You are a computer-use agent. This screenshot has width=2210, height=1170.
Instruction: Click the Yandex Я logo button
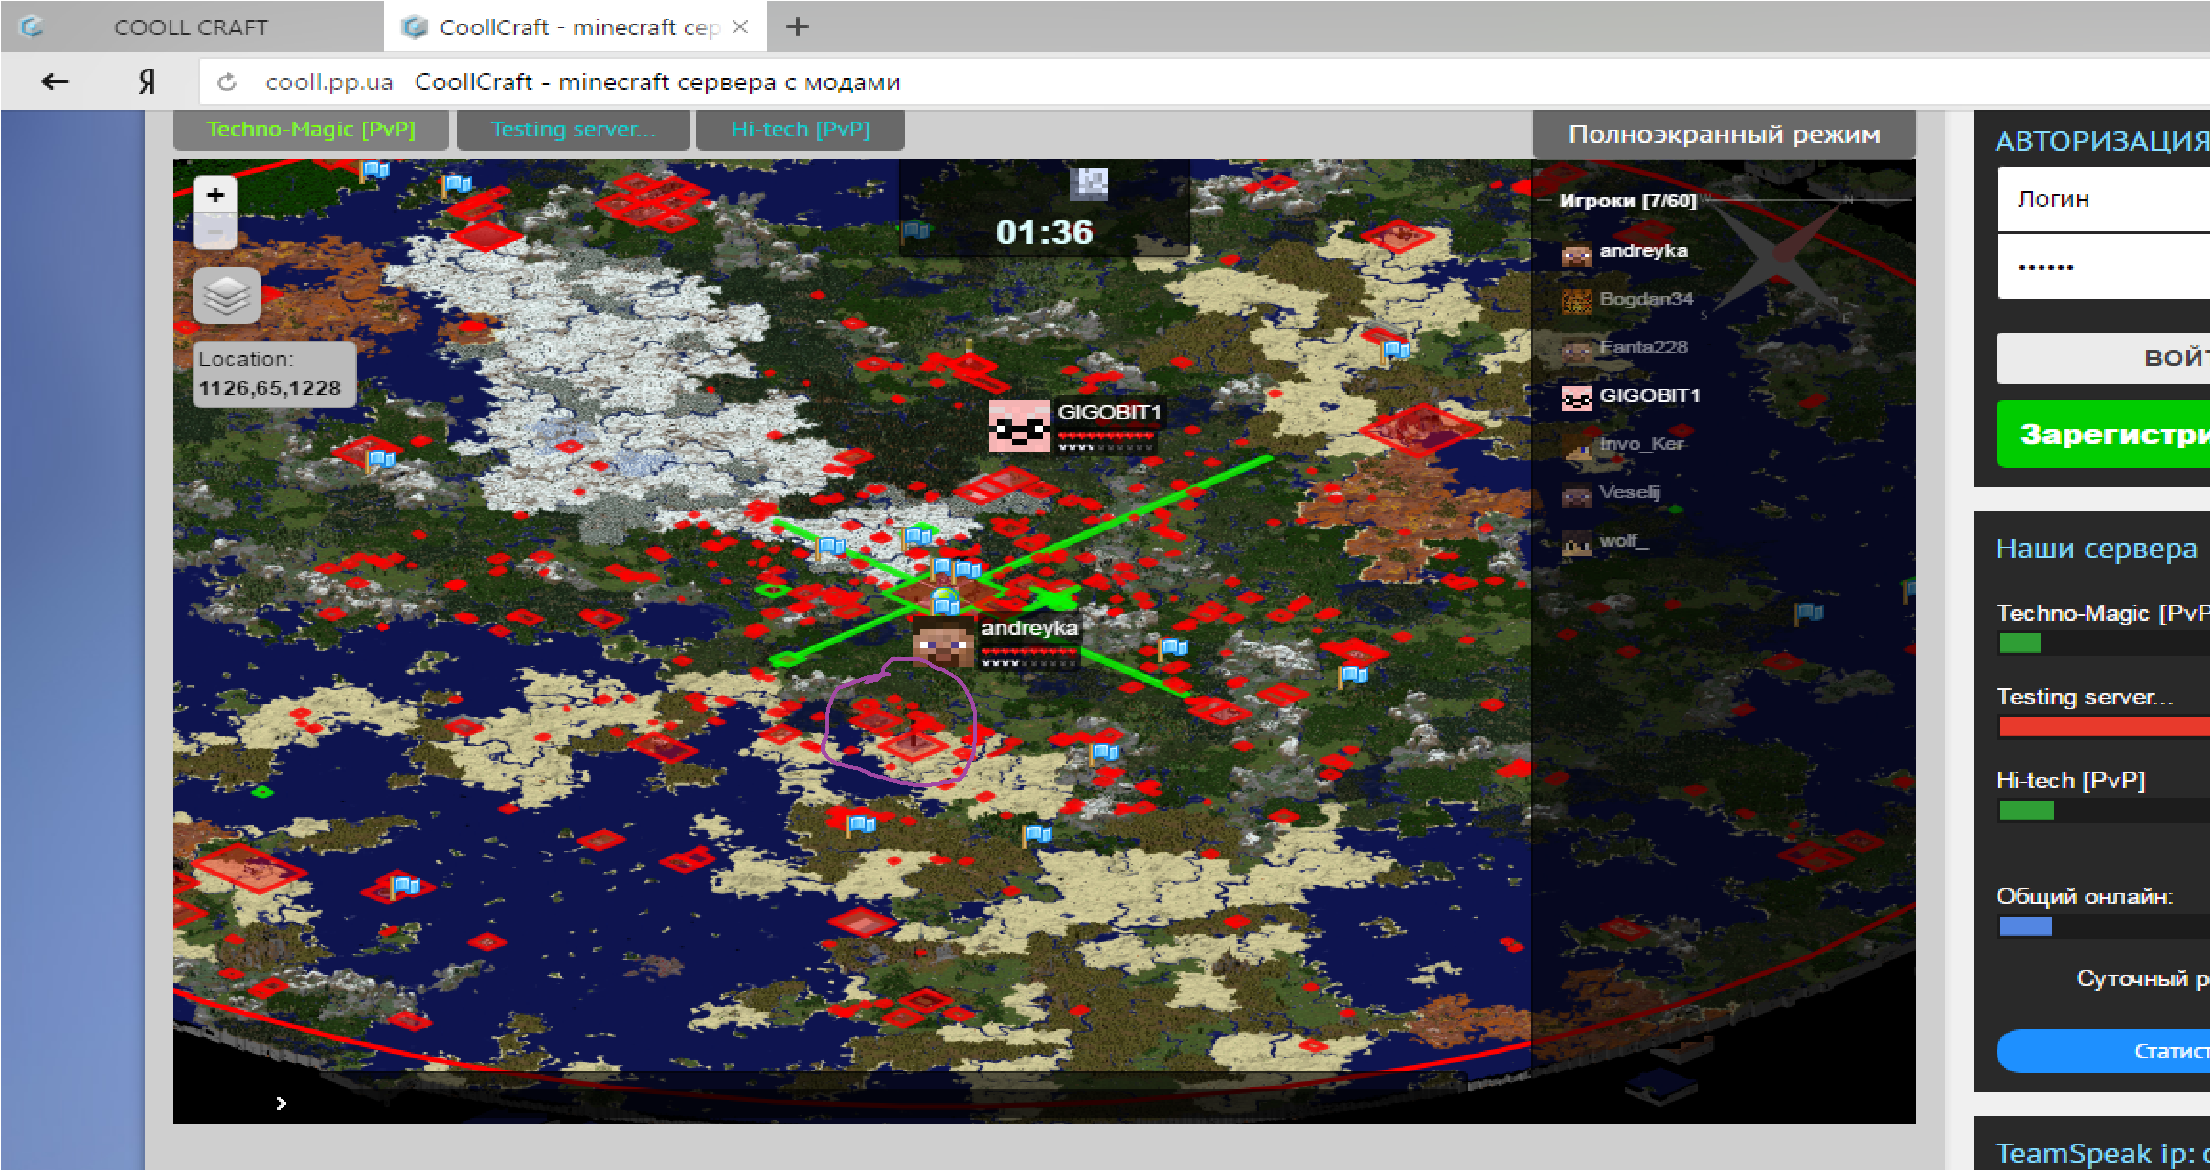[147, 82]
